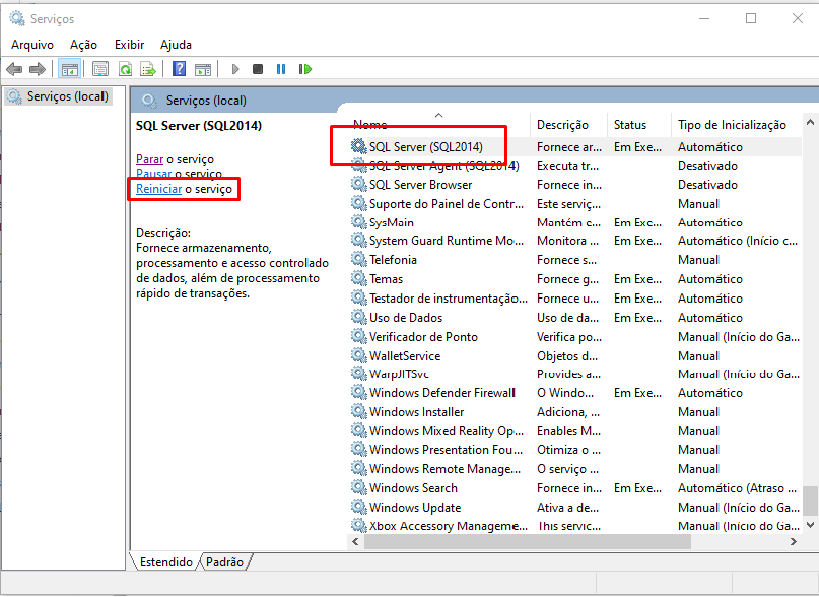Click the 'Adiciona, ...' description cell

point(568,412)
